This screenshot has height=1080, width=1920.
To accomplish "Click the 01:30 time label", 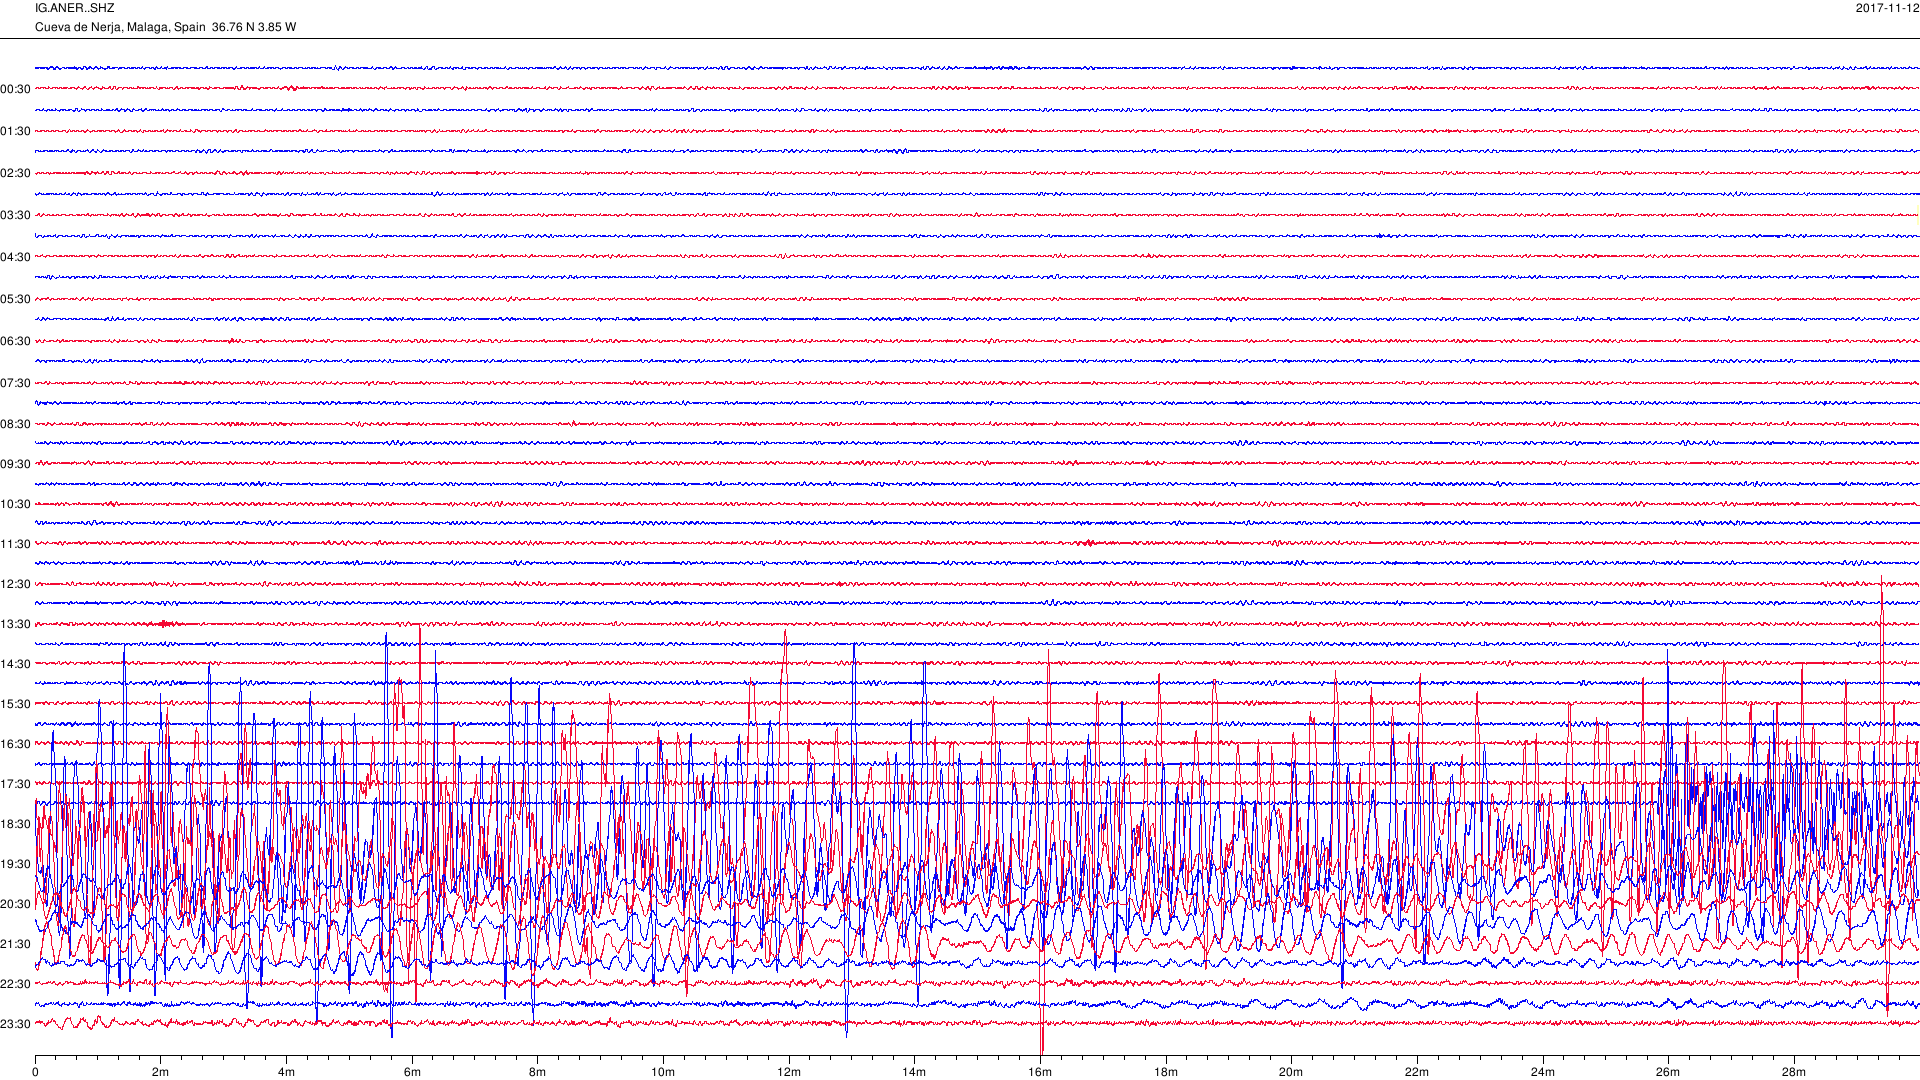I will click(16, 131).
